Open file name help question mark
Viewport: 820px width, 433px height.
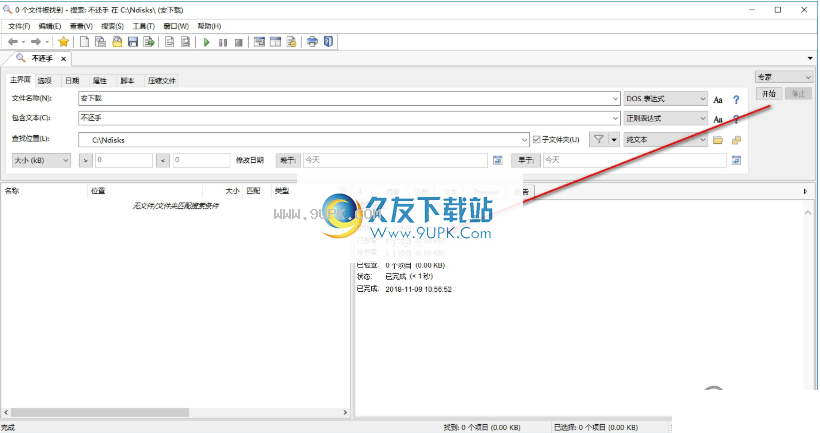tap(736, 99)
